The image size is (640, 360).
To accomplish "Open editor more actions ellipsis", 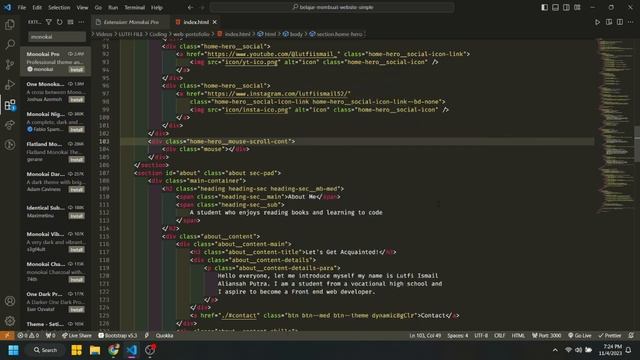I will click(631, 22).
